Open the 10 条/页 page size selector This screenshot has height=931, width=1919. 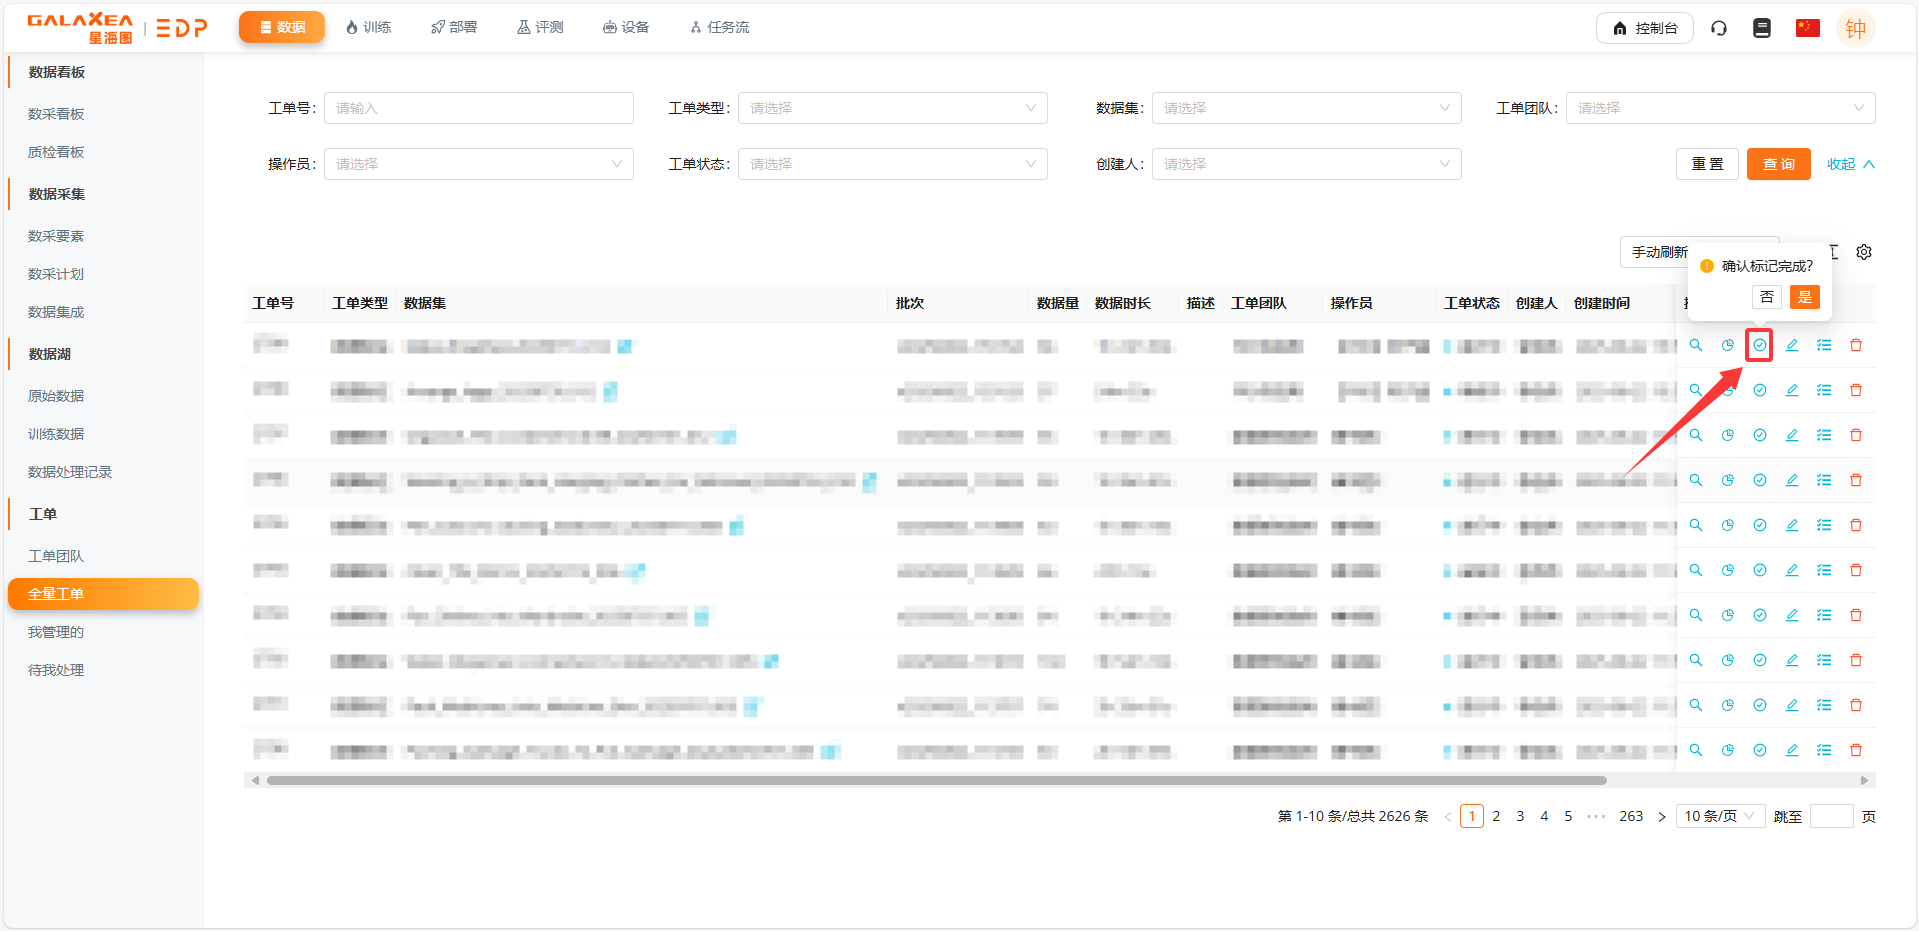1720,816
